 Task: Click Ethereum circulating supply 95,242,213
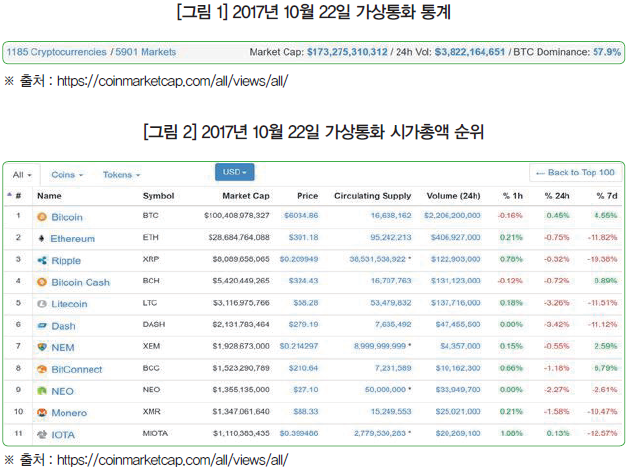391,237
